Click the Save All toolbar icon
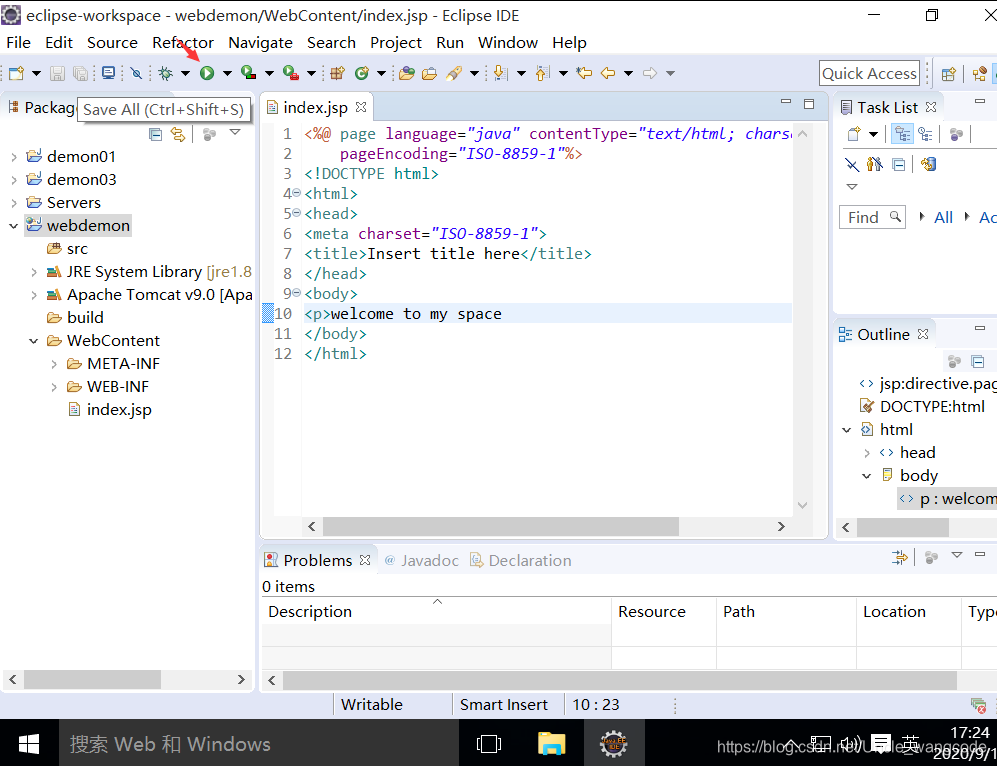Viewport: 997px width, 766px height. click(x=81, y=73)
